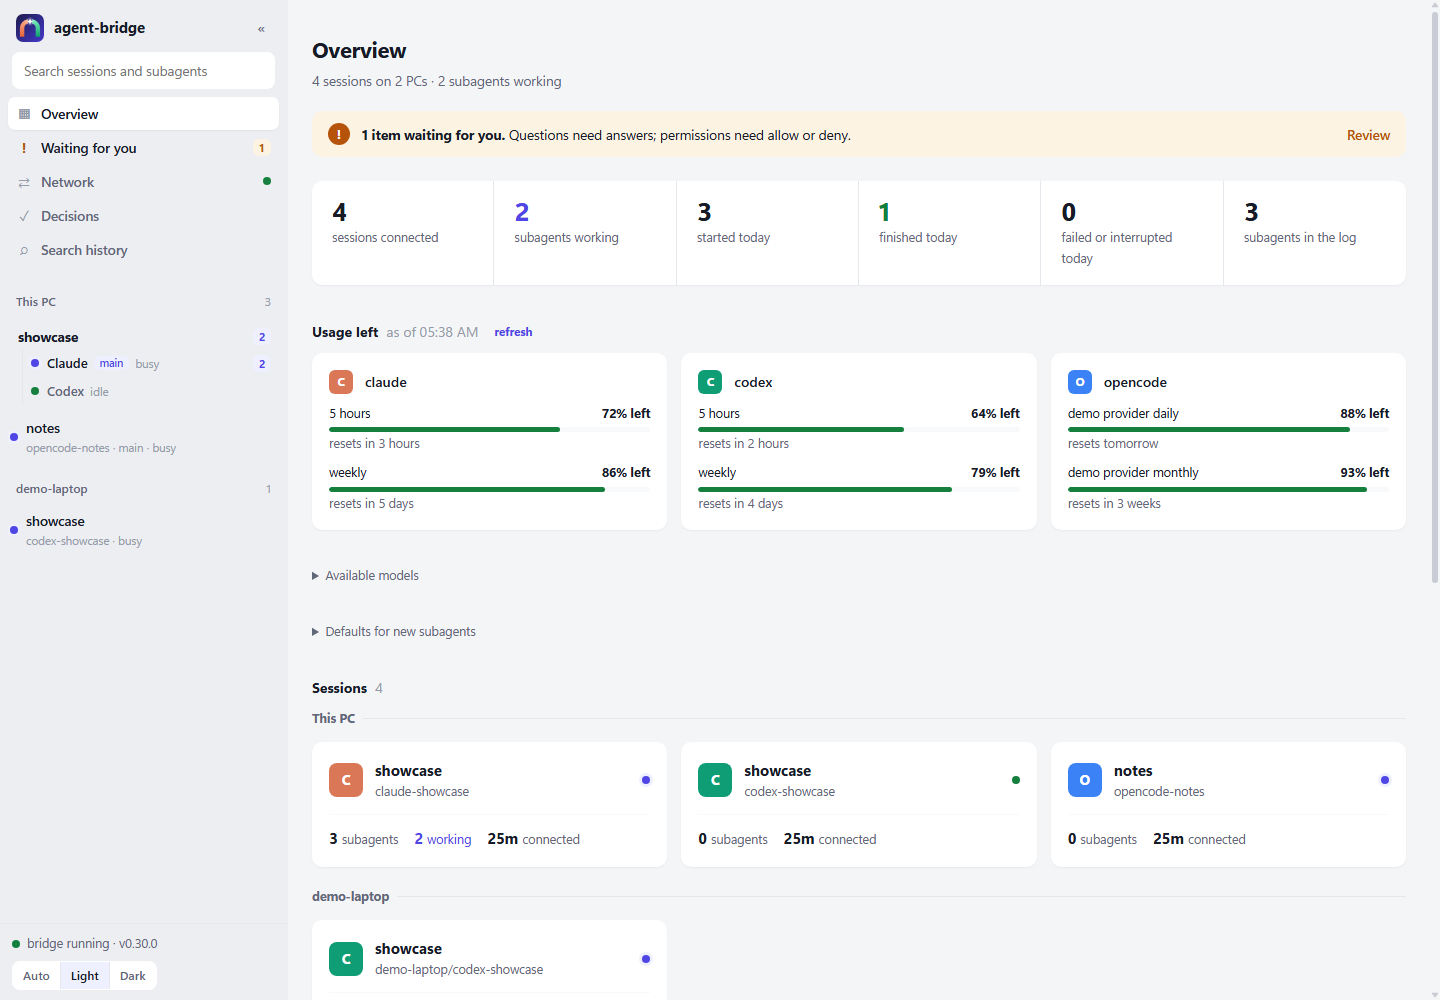Click the claude usage card icon
Image resolution: width=1440 pixels, height=1000 pixels.
pos(341,382)
